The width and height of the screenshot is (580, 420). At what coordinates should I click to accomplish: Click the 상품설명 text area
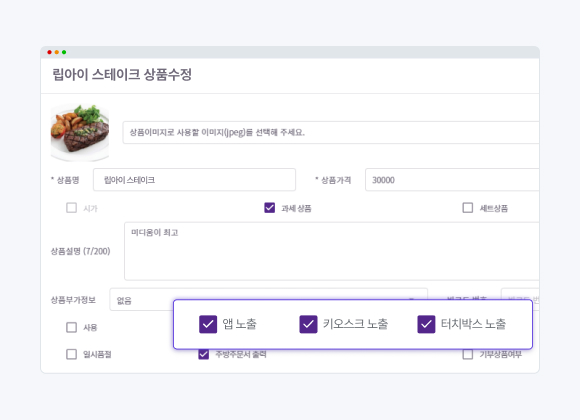tap(331, 251)
